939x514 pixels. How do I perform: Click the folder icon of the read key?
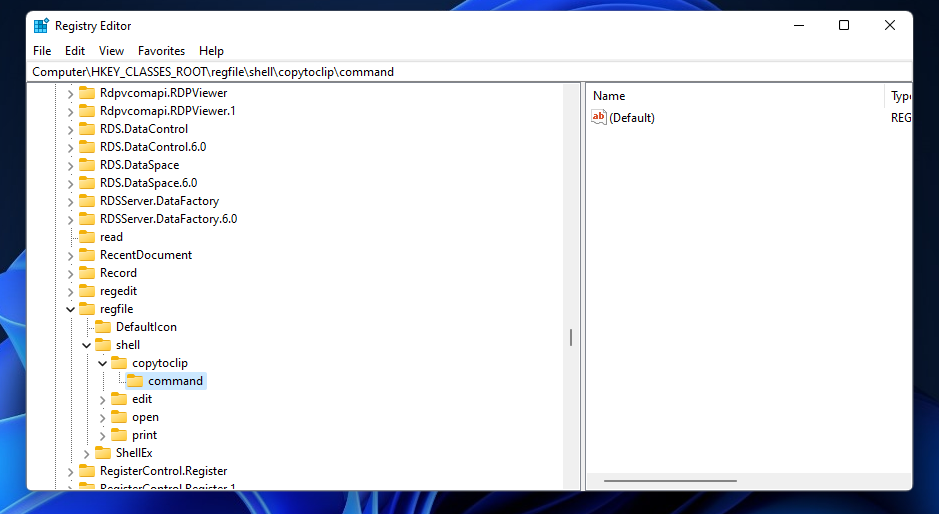[87, 237]
